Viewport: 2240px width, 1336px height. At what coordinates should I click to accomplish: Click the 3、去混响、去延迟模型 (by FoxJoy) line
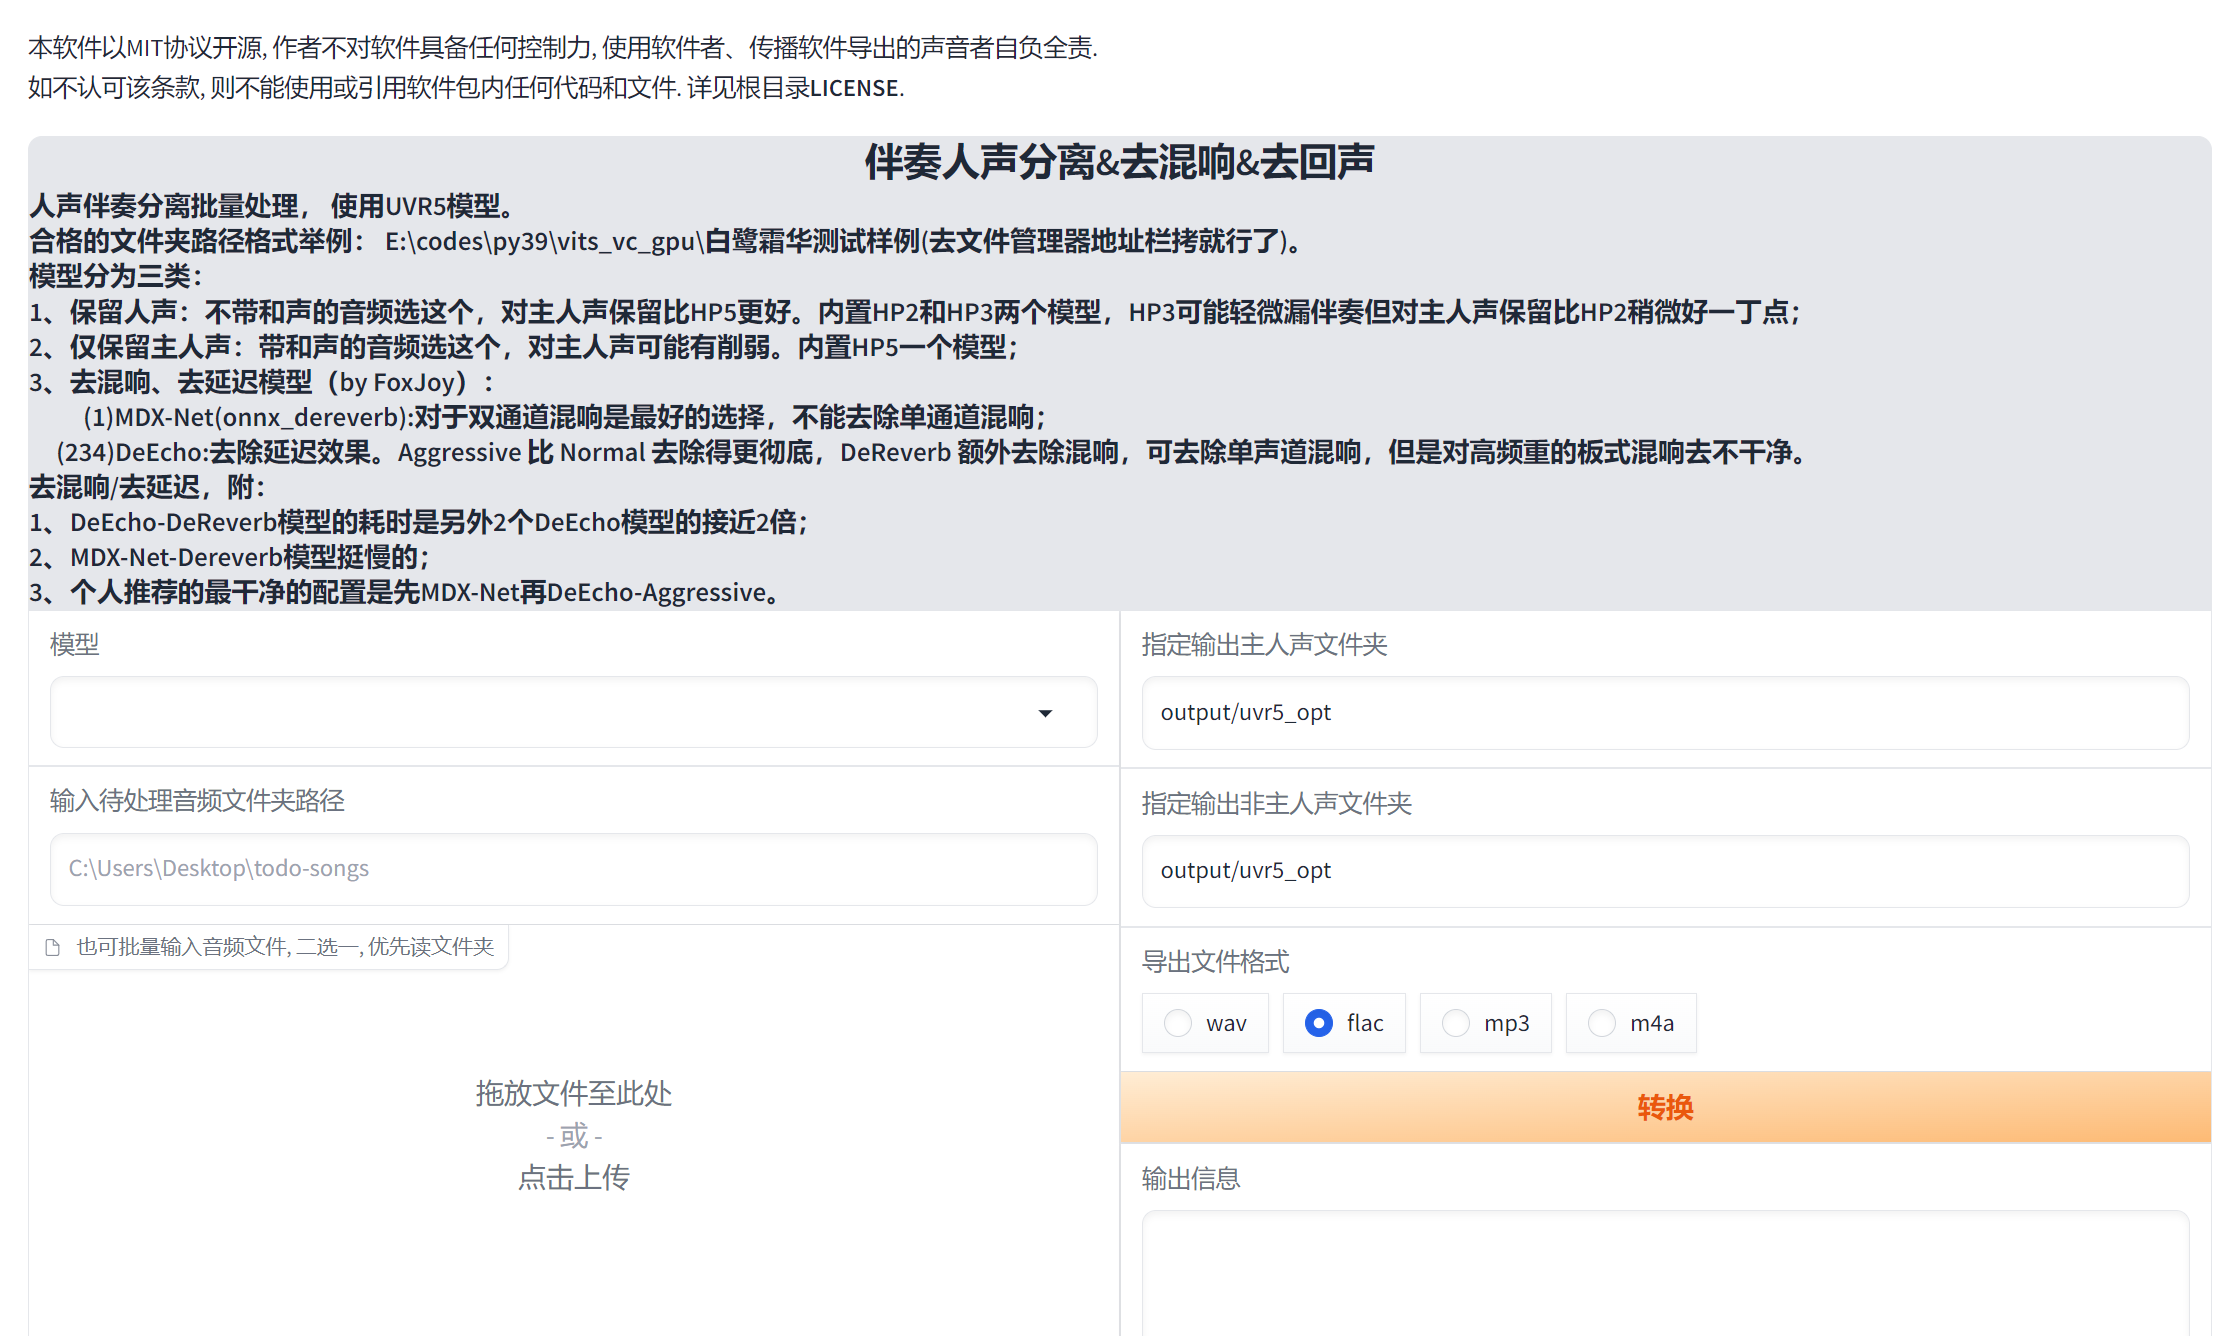[x=261, y=382]
